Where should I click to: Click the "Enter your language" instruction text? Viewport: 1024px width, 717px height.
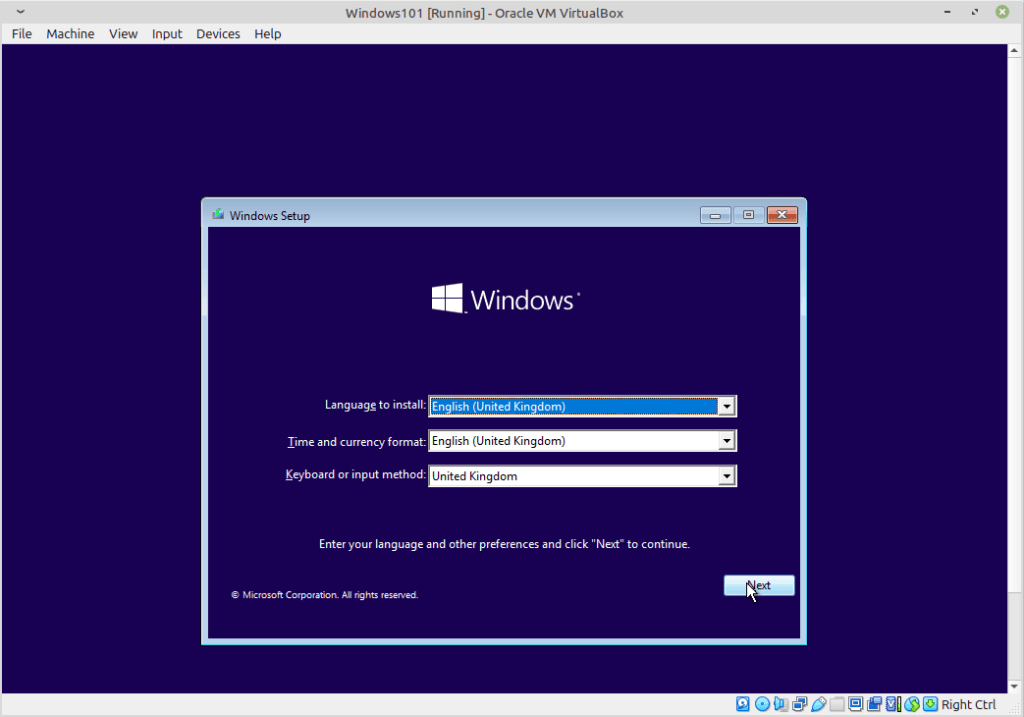coord(504,544)
